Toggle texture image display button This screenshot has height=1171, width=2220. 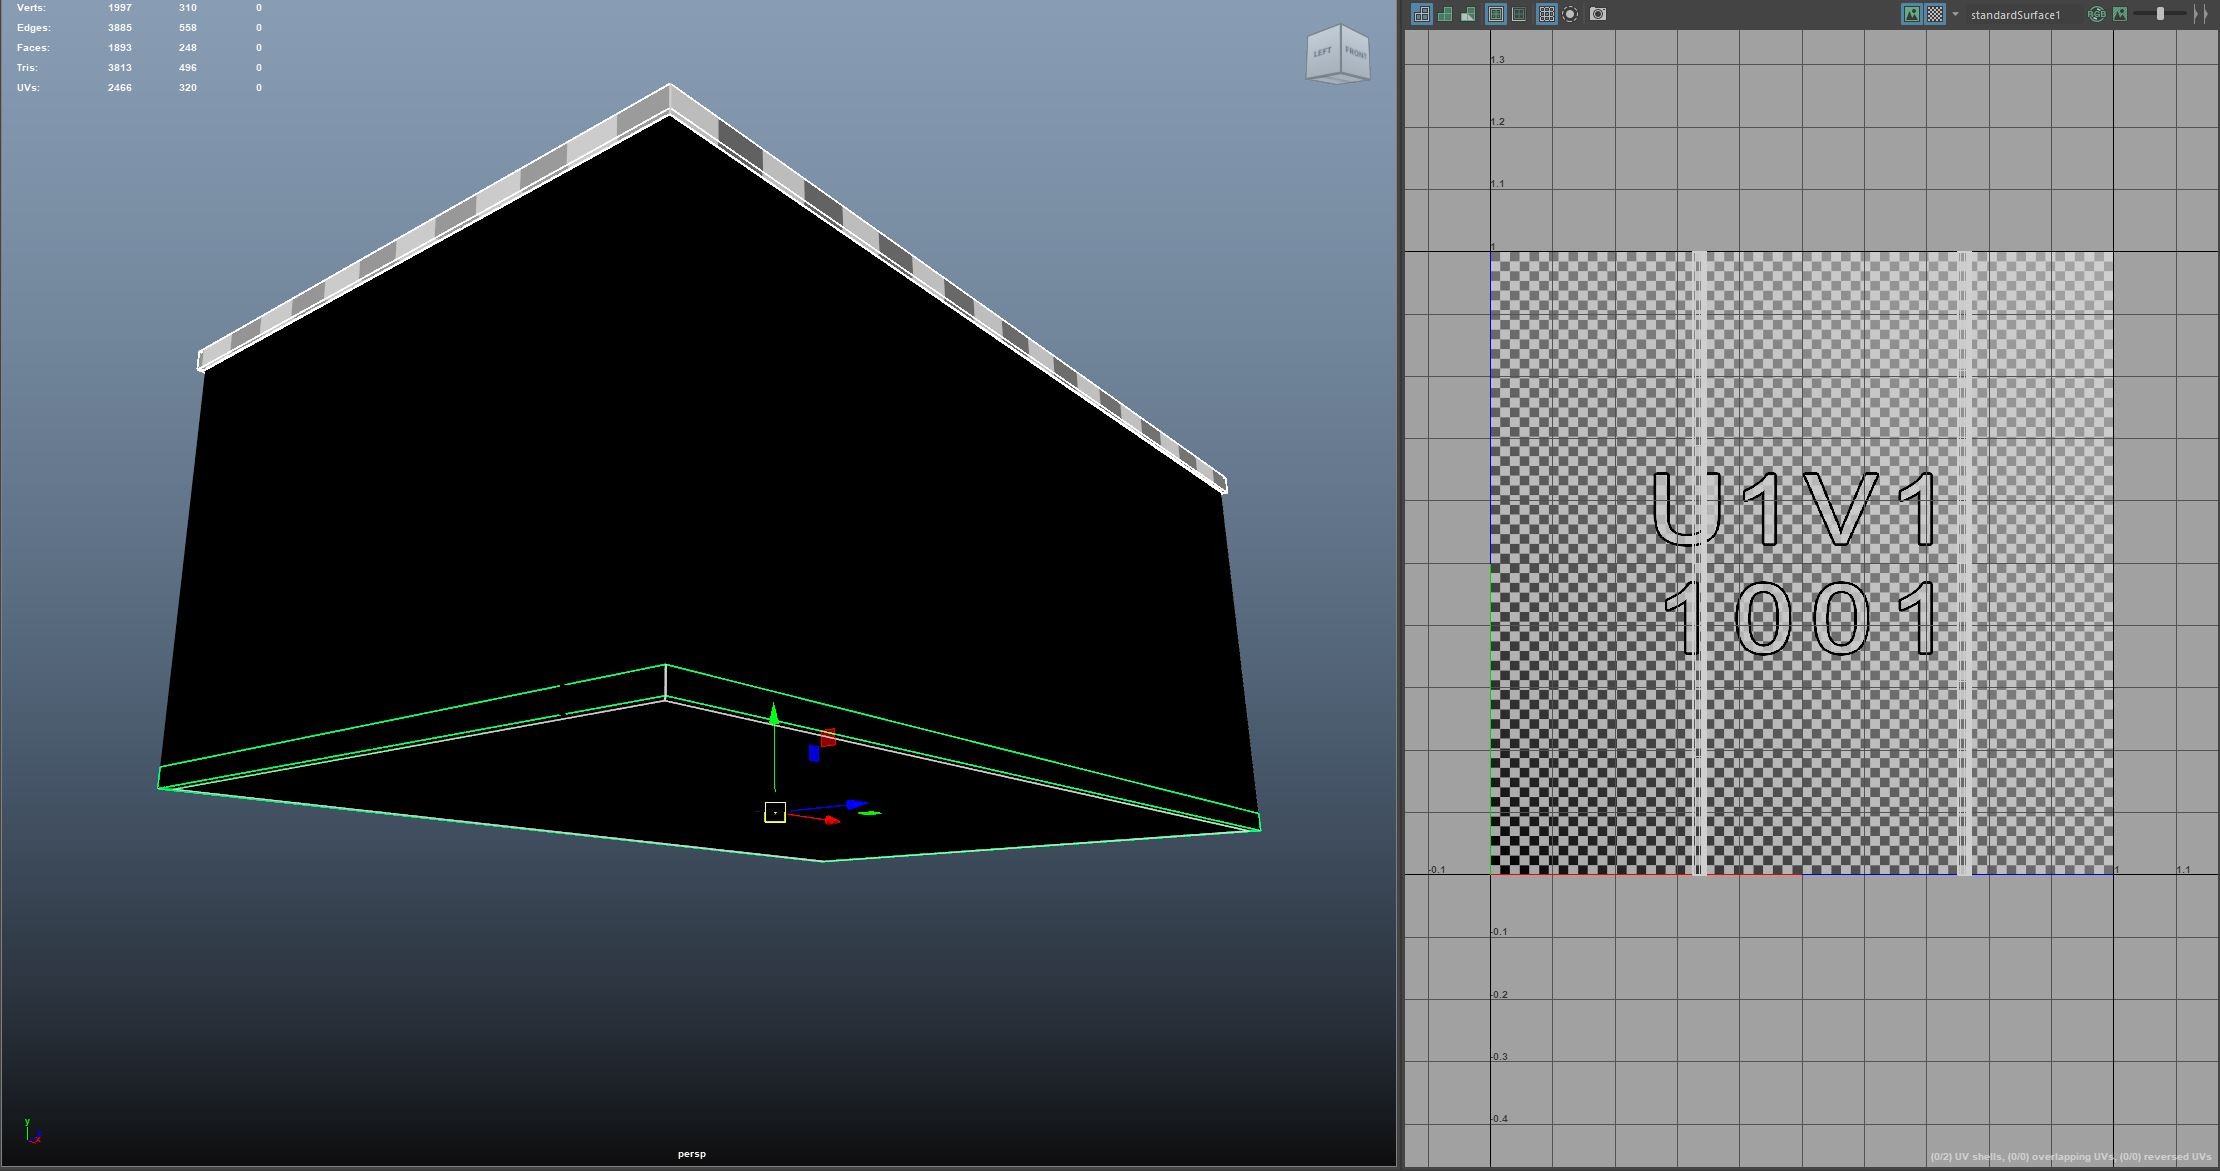click(1912, 14)
